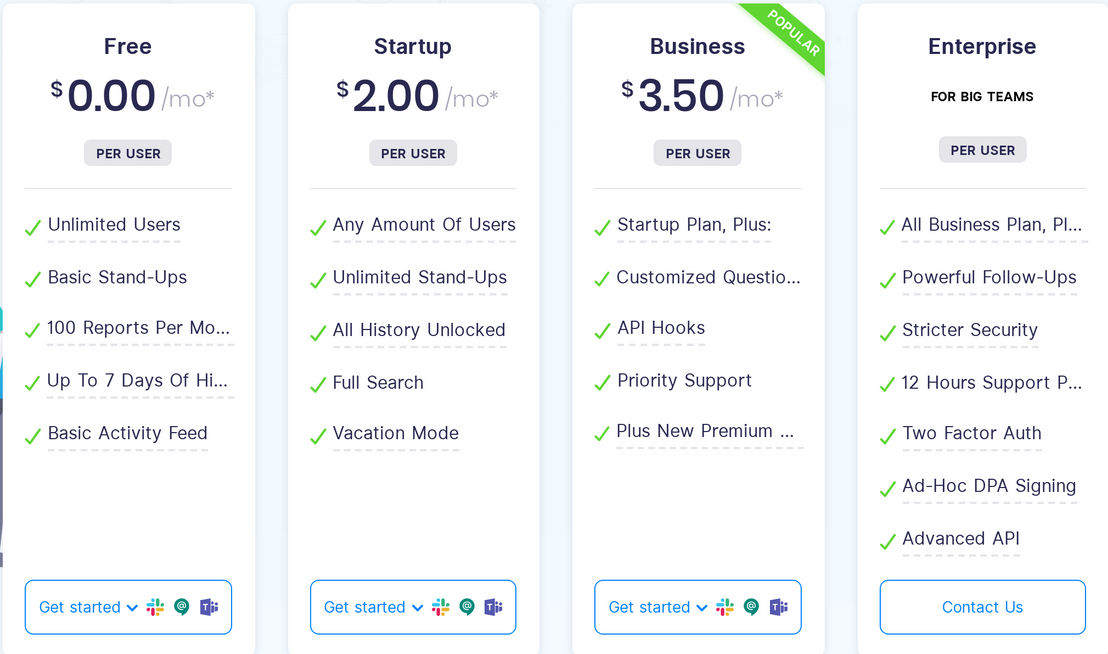
Task: Click Slack icon in Business plan button
Action: click(725, 607)
